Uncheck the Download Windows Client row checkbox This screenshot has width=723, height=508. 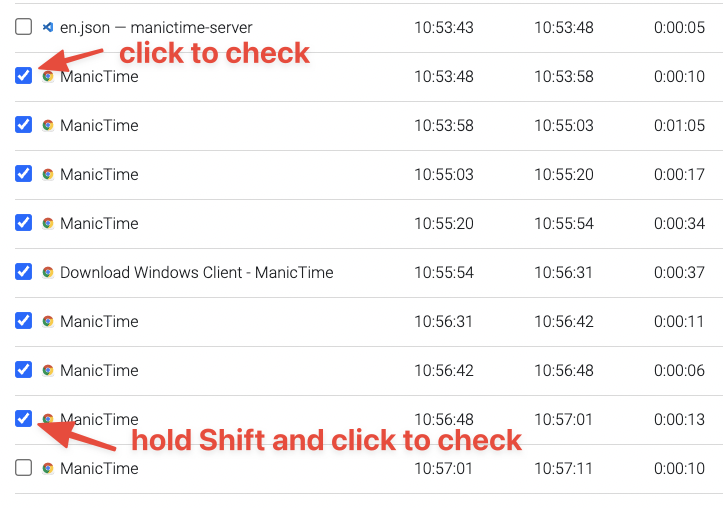[x=24, y=272]
